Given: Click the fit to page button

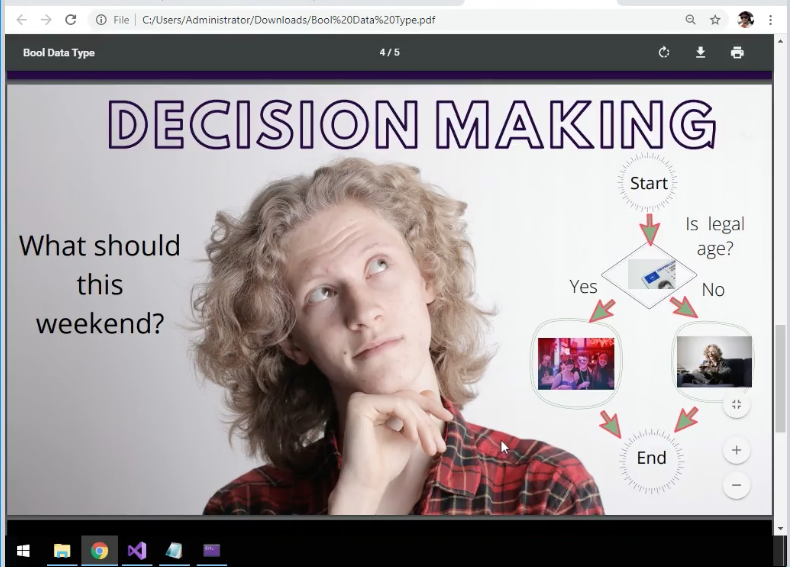Looking at the screenshot, I should 736,404.
